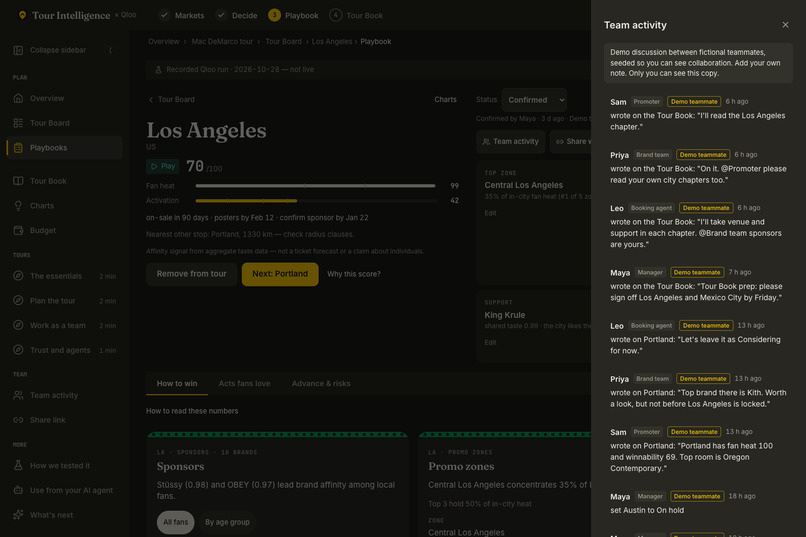Go to the Decide step
The width and height of the screenshot is (806, 537).
click(237, 15)
